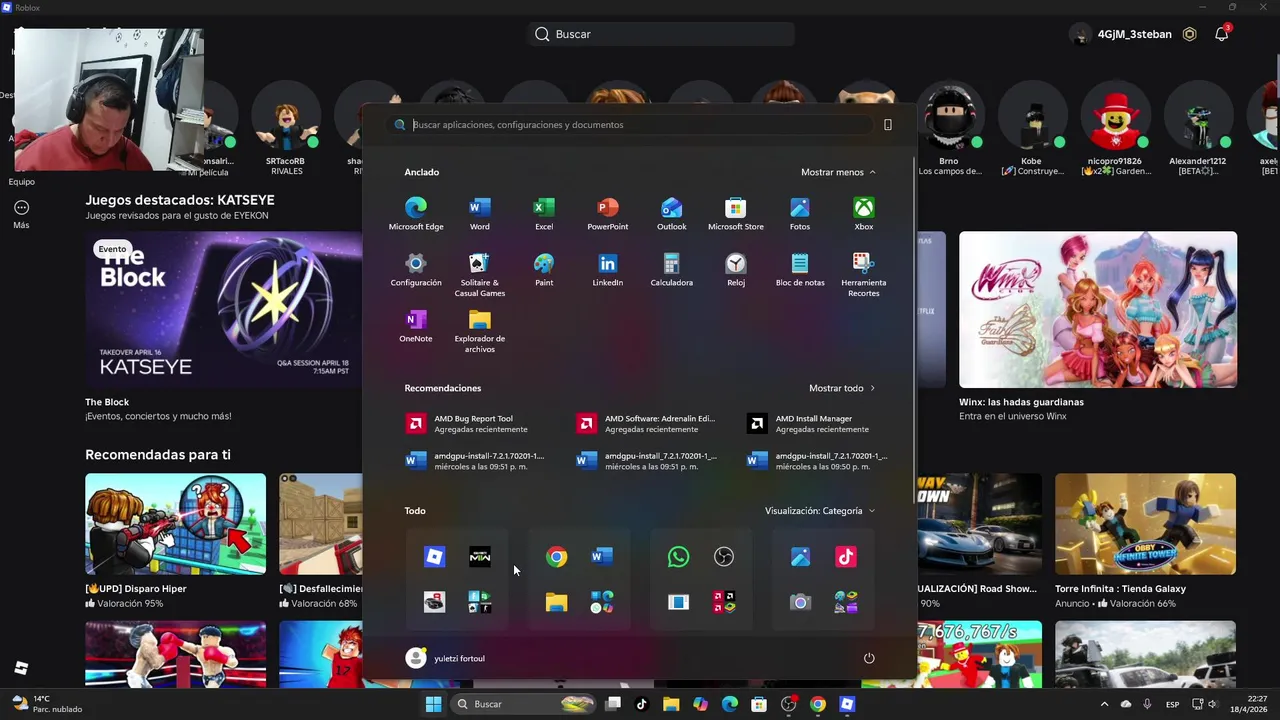Open friend SRTacoRB avatar

pyautogui.click(x=285, y=117)
